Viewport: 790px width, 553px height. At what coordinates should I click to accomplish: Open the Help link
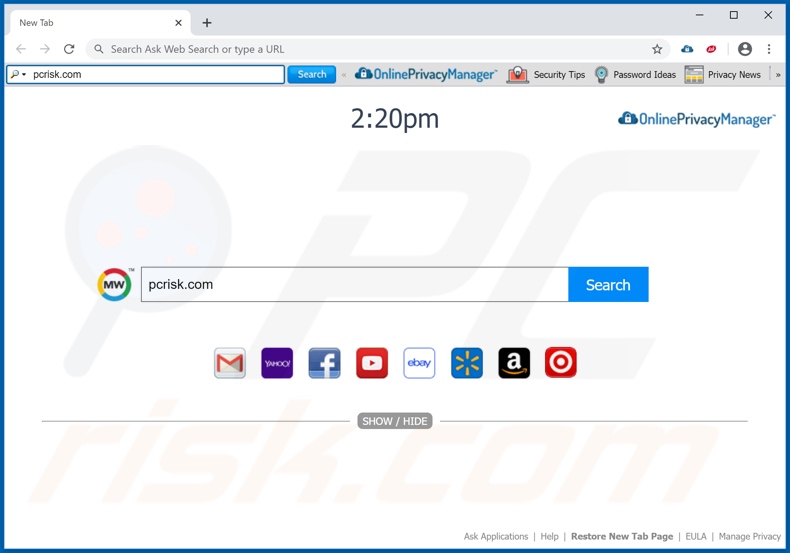tap(549, 536)
